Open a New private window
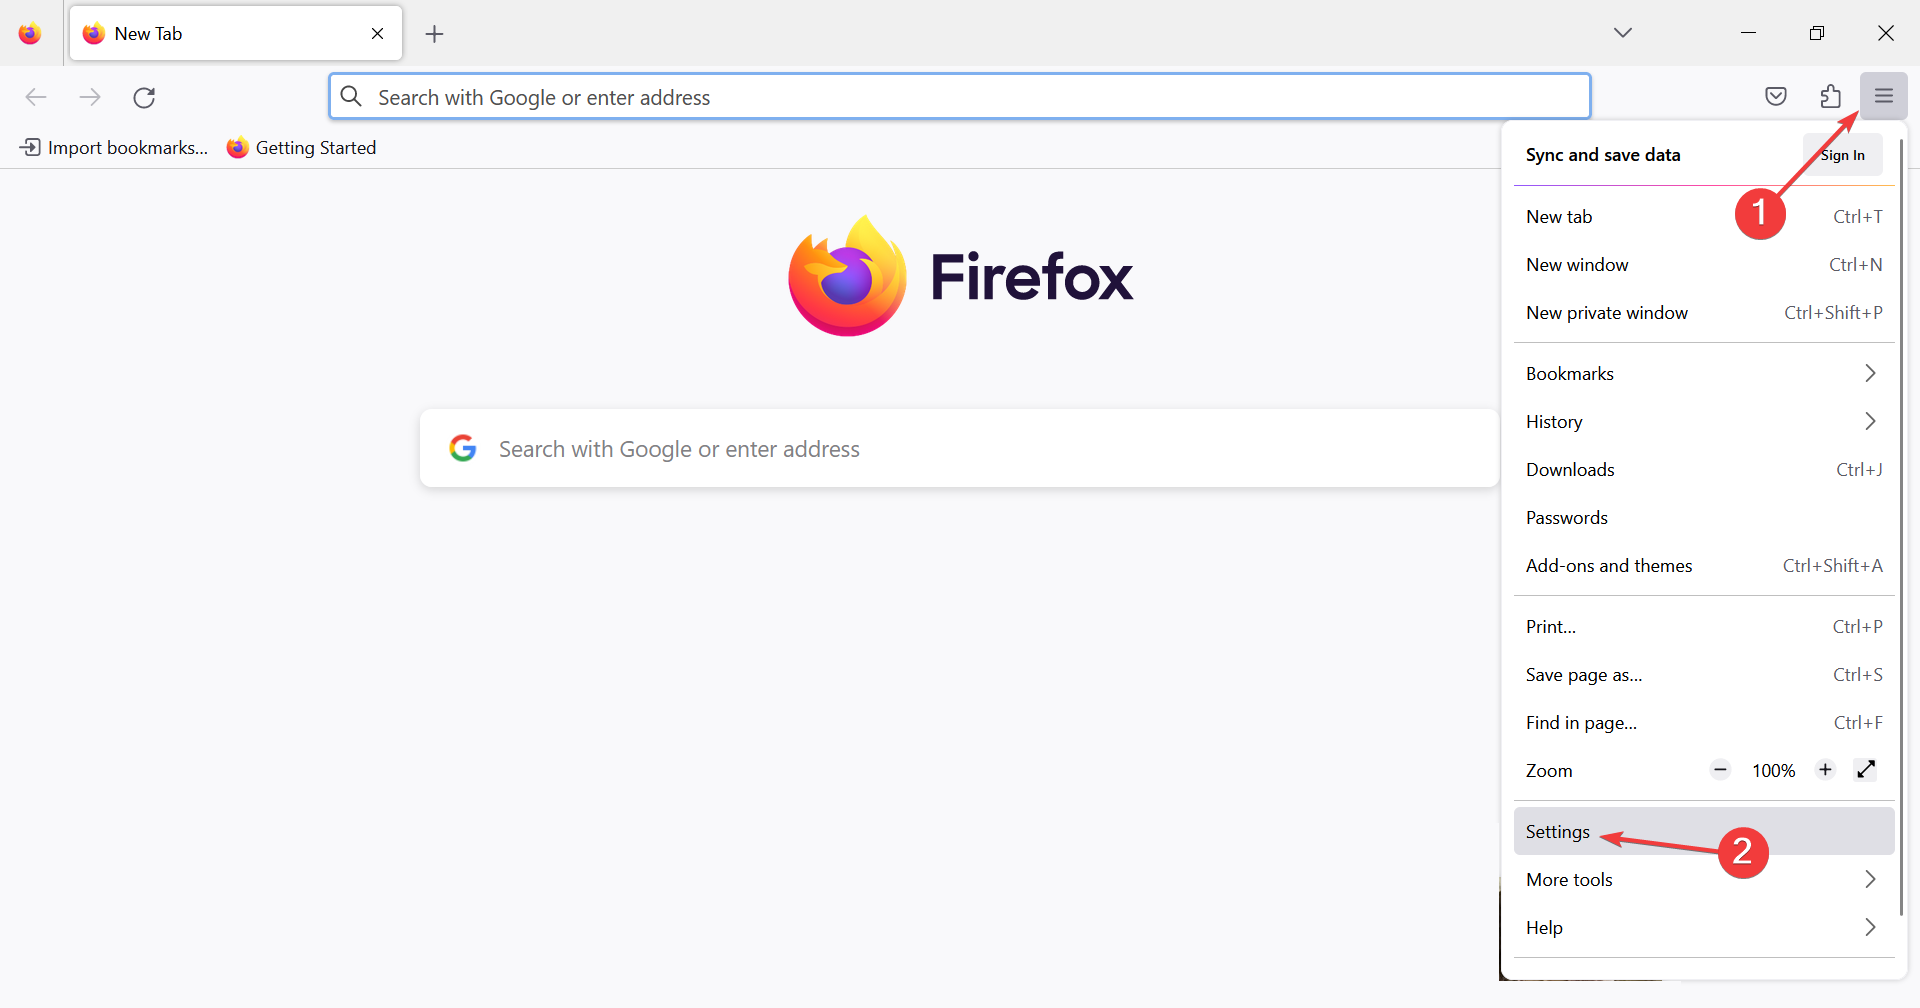Viewport: 1920px width, 1008px height. (1704, 313)
